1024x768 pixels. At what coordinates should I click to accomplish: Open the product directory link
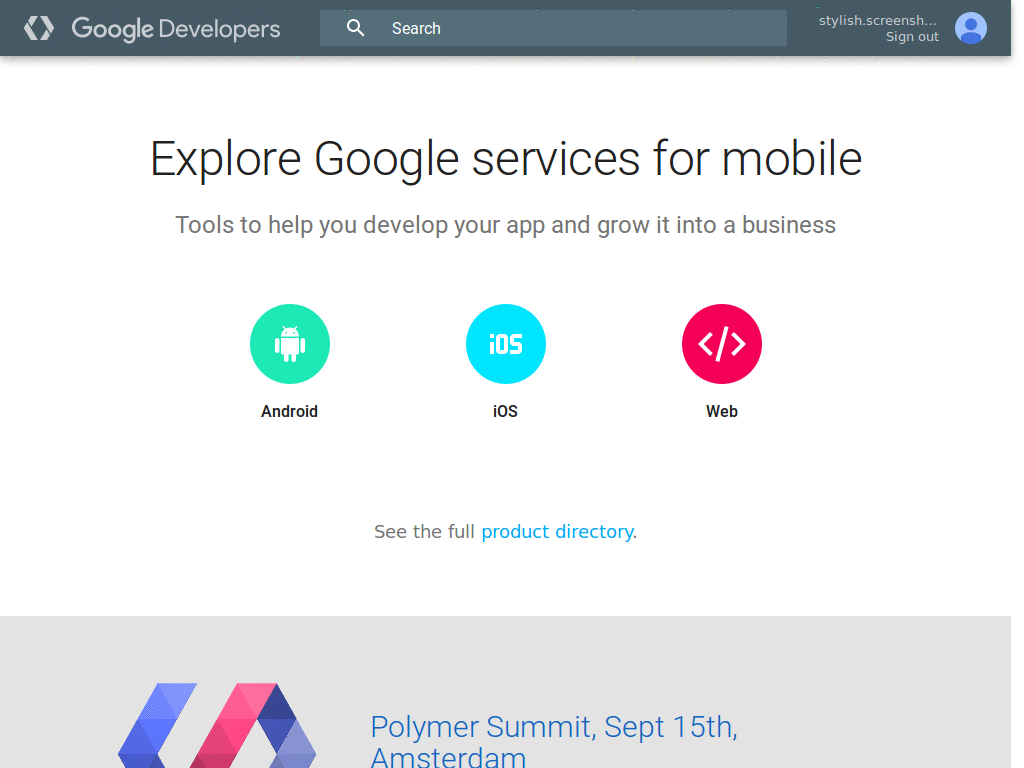(x=557, y=532)
